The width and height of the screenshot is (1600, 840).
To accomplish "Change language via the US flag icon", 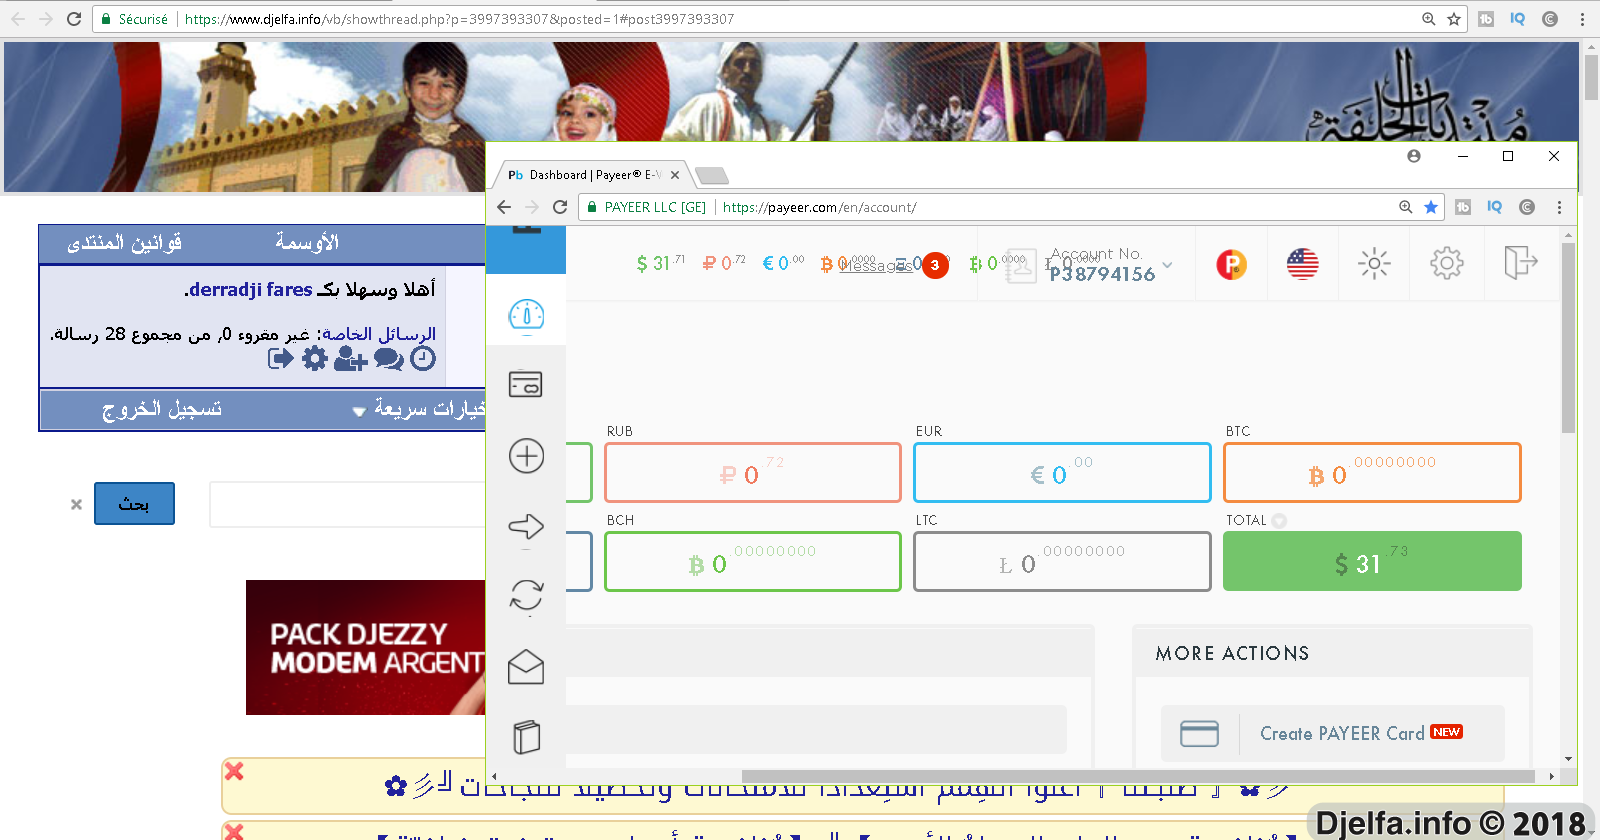I will (1302, 264).
